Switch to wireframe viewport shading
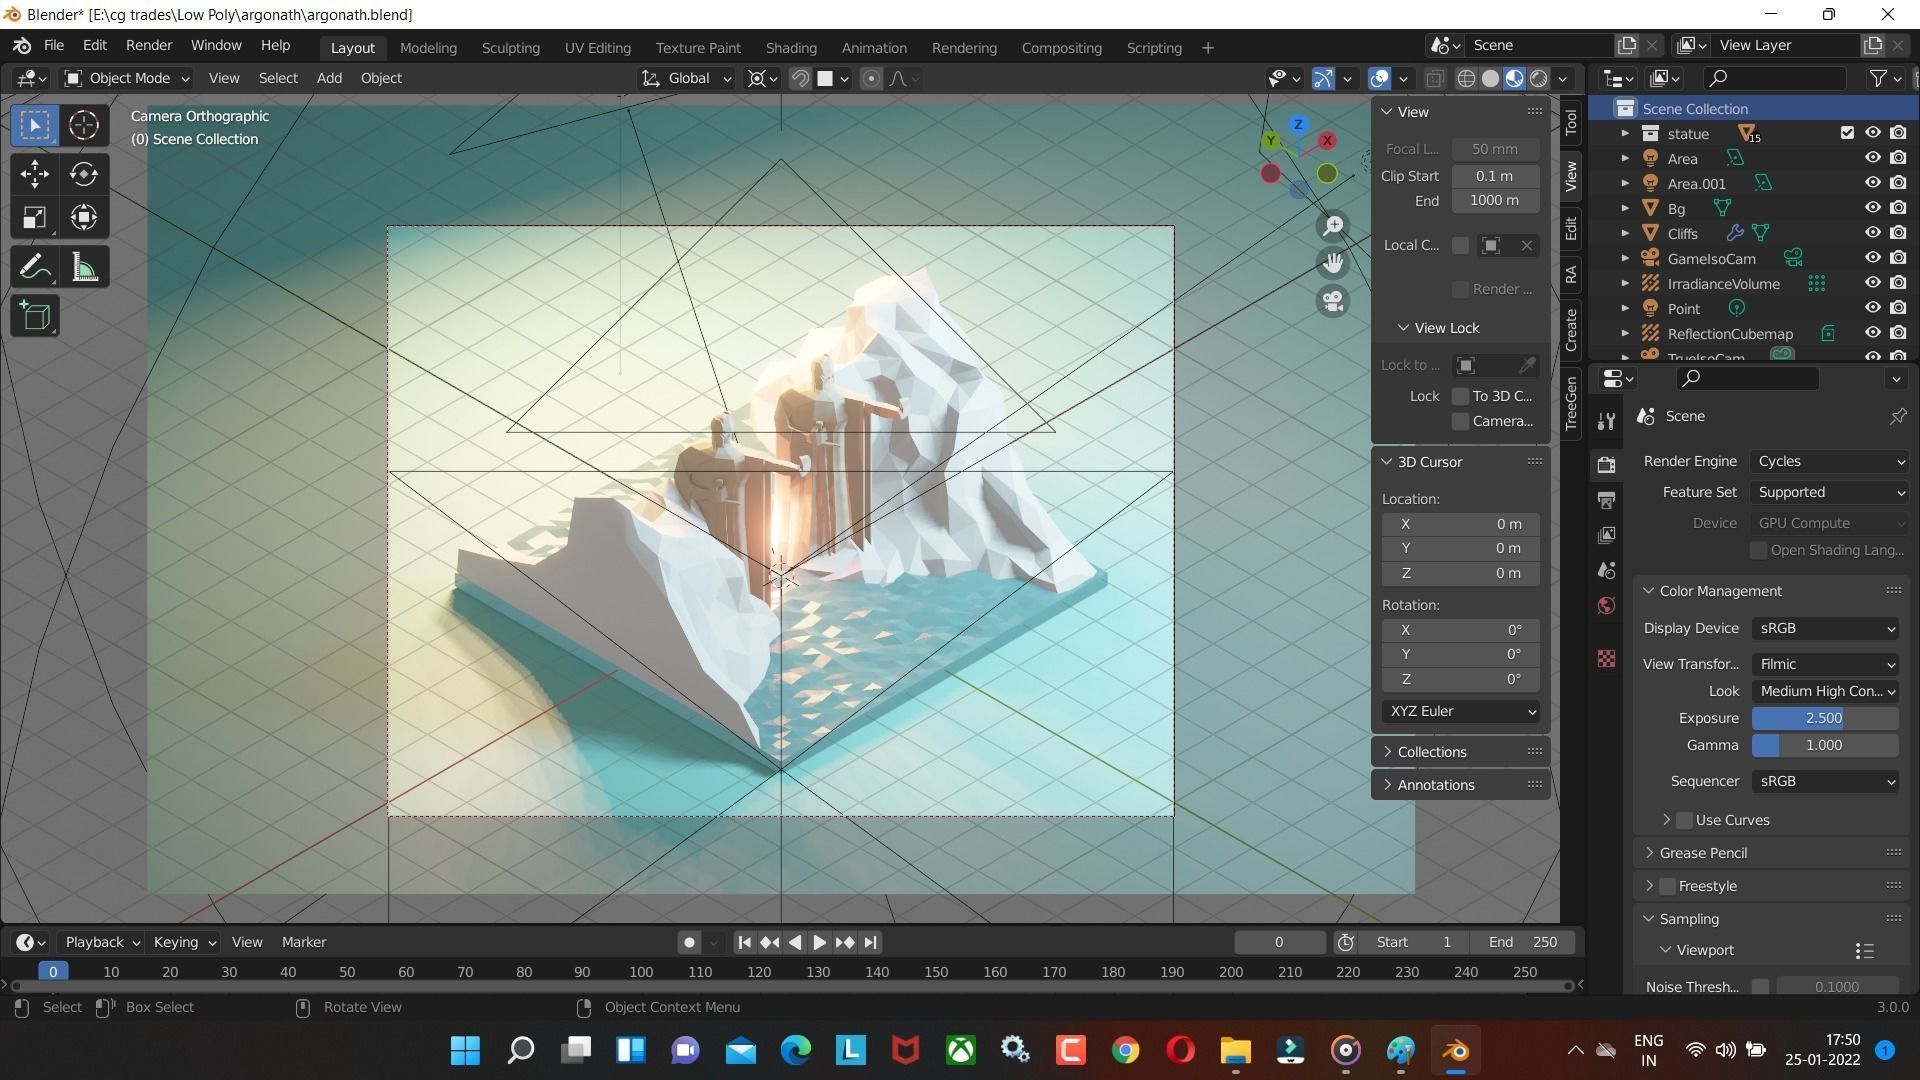 coord(1466,78)
